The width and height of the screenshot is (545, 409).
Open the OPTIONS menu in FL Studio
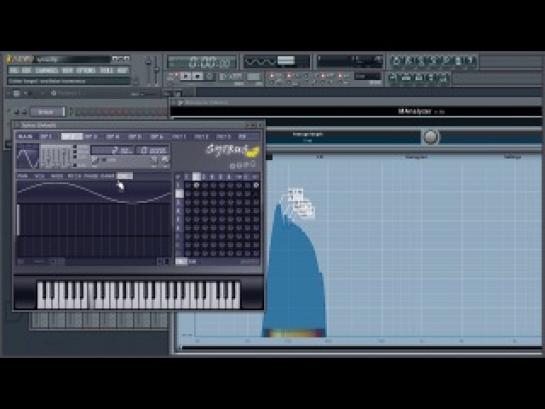coord(86,71)
